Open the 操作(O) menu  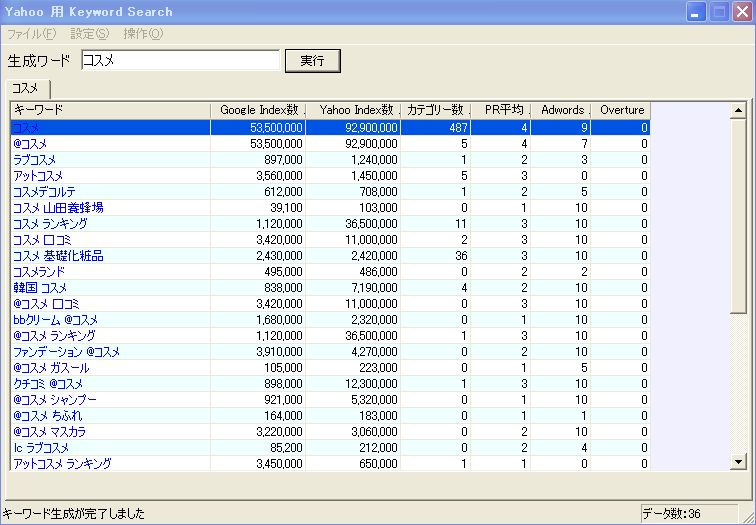(143, 34)
